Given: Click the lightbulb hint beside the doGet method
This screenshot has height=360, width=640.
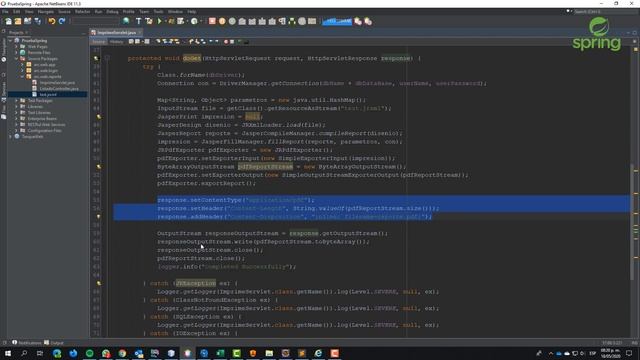Looking at the screenshot, I should (96, 58).
